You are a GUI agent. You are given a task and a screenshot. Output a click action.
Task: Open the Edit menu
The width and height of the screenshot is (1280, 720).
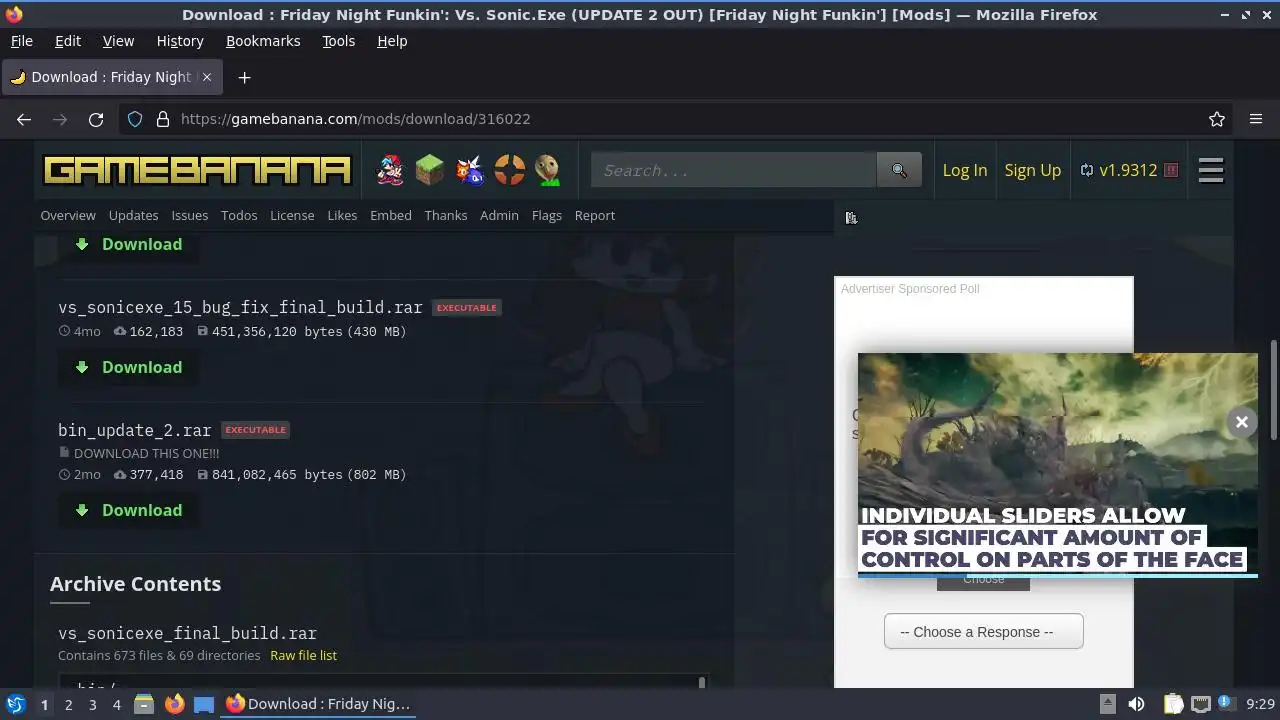[68, 41]
